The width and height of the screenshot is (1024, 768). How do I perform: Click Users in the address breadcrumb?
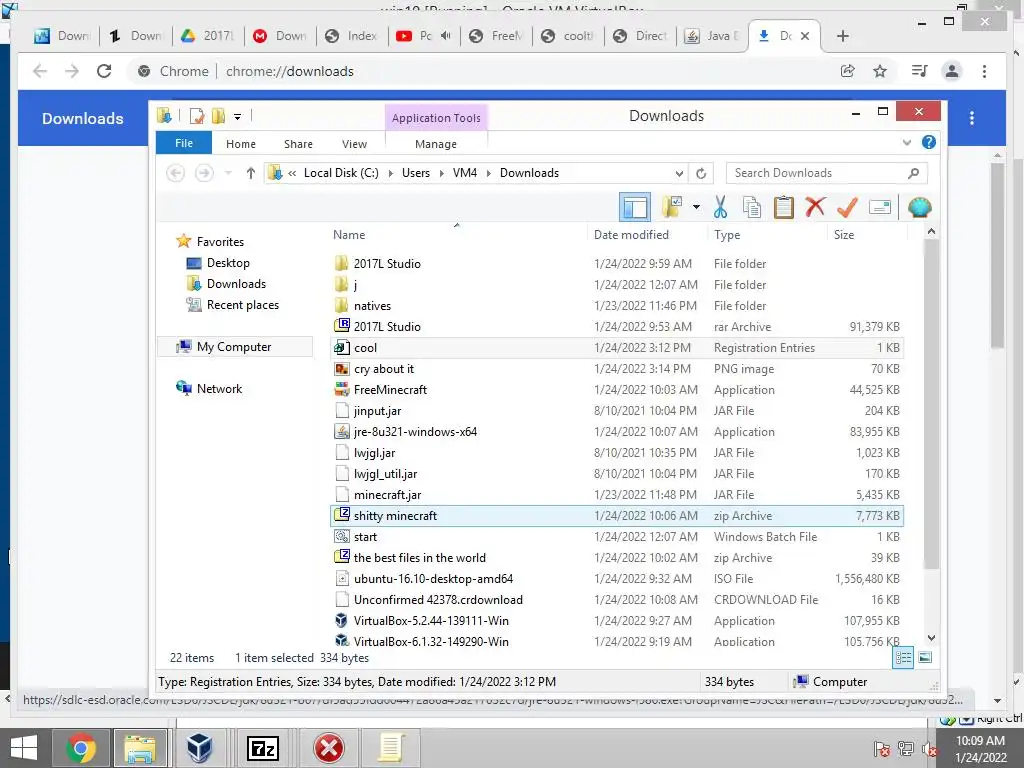(415, 173)
